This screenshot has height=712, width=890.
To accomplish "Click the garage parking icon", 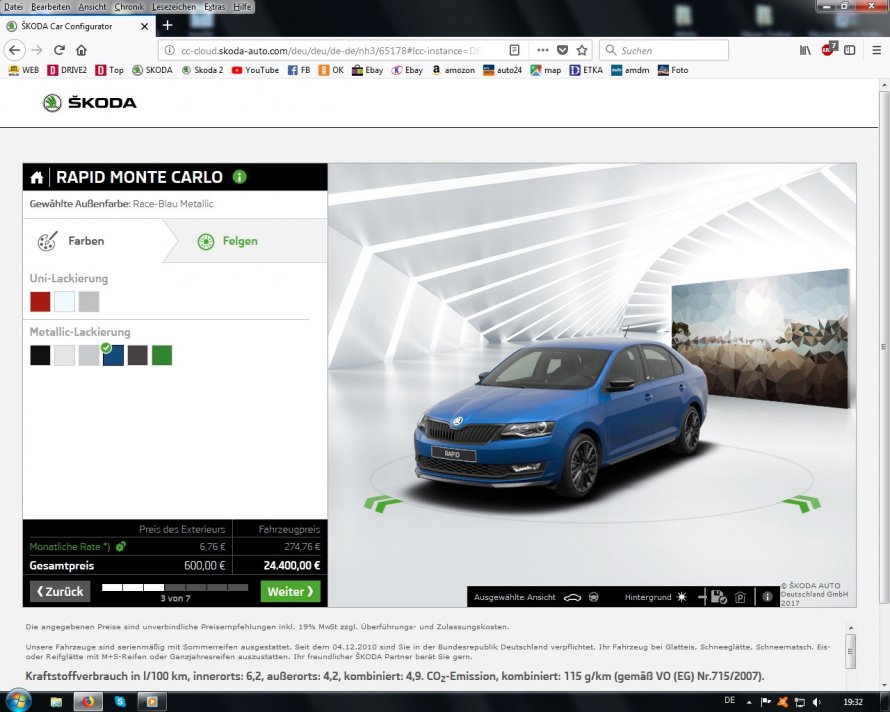I will 740,597.
